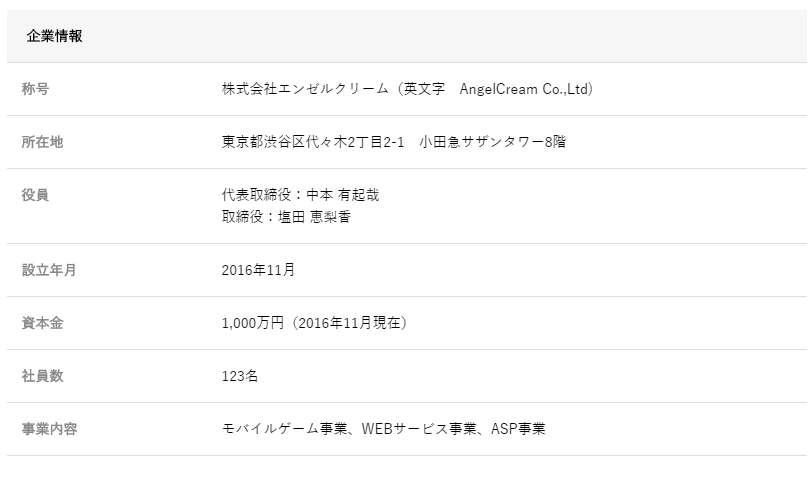Click the 役員 row label
Screen dimensions: 811x494
click(x=35, y=195)
